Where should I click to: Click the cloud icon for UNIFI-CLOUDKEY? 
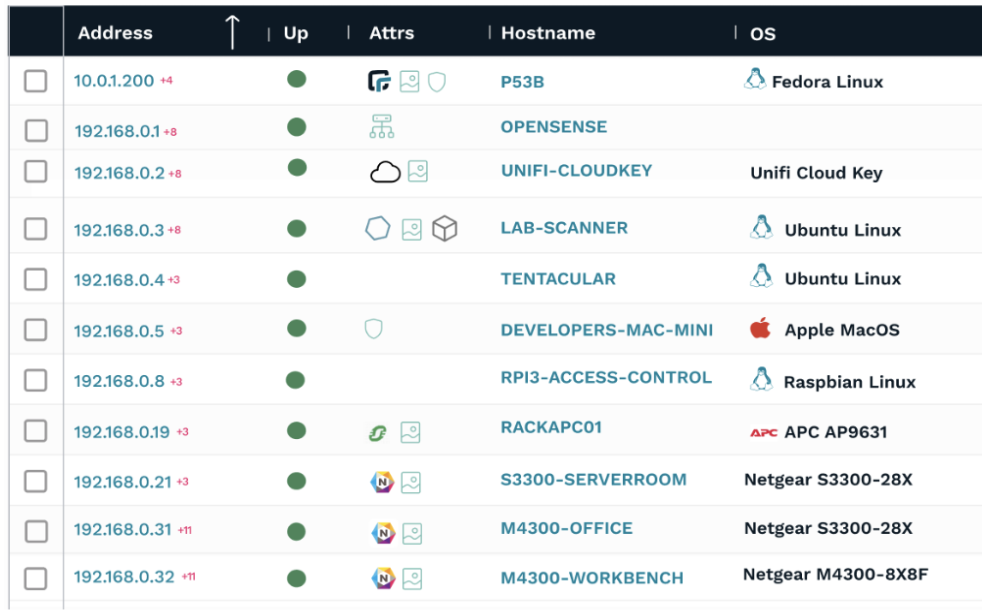click(385, 172)
